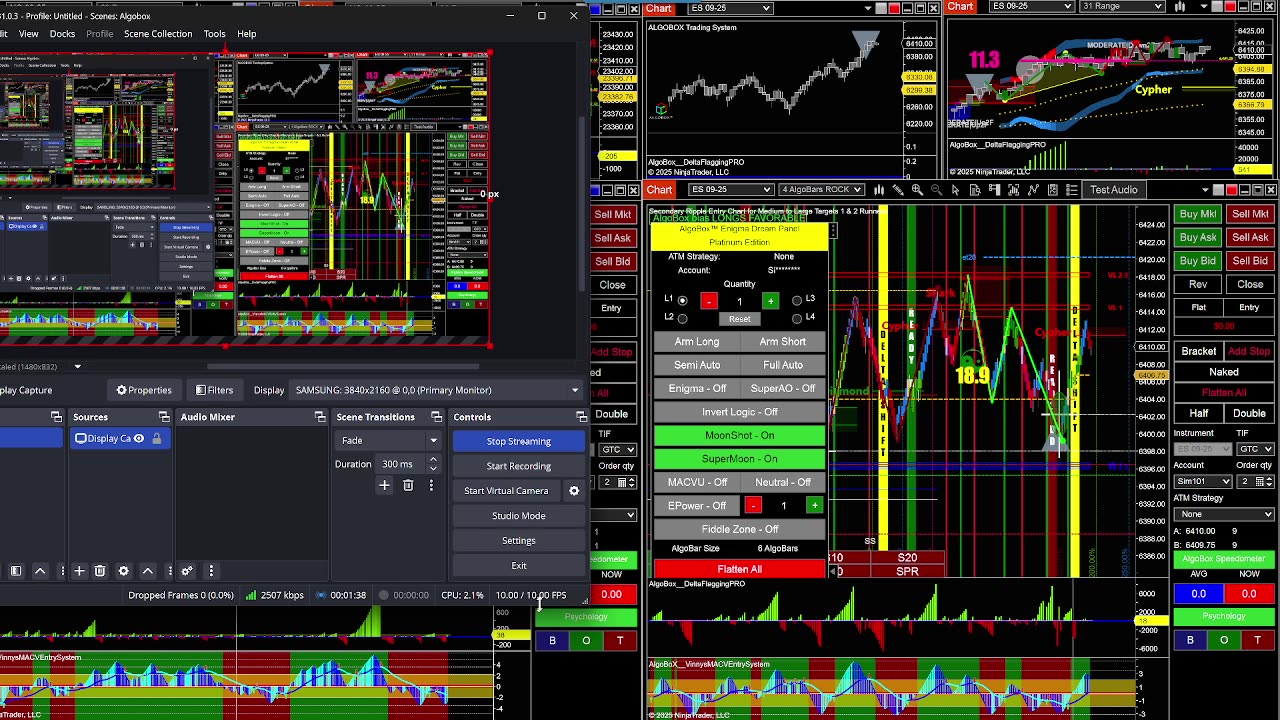1280x720 pixels.
Task: Open the 31 Range interval dropdown
Action: click(x=1121, y=6)
